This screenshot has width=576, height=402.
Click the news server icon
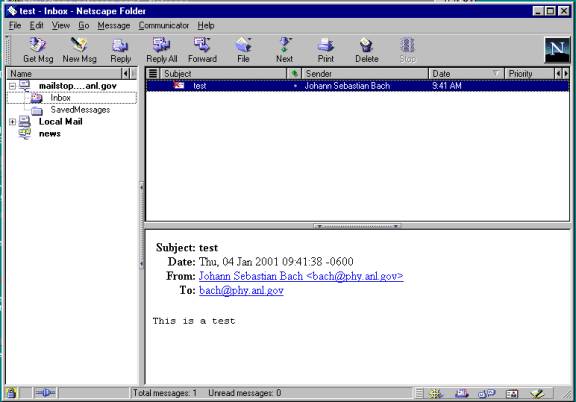[25, 134]
